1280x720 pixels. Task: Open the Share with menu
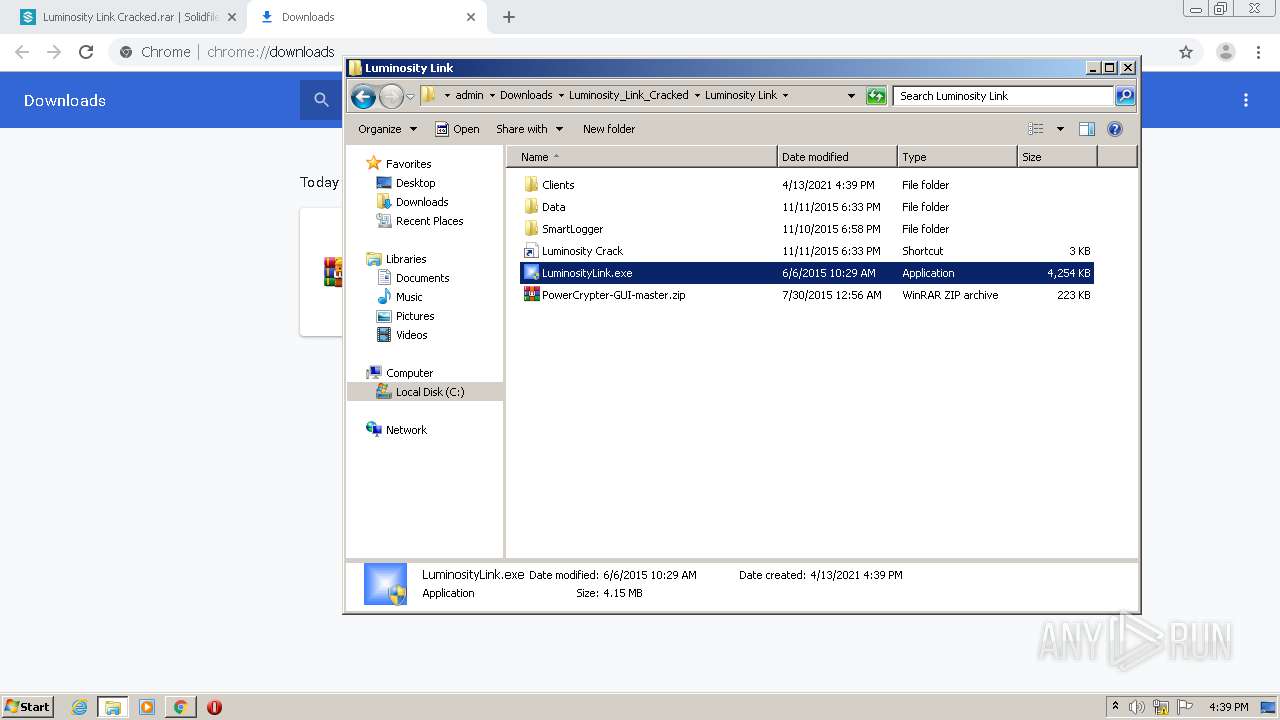530,129
